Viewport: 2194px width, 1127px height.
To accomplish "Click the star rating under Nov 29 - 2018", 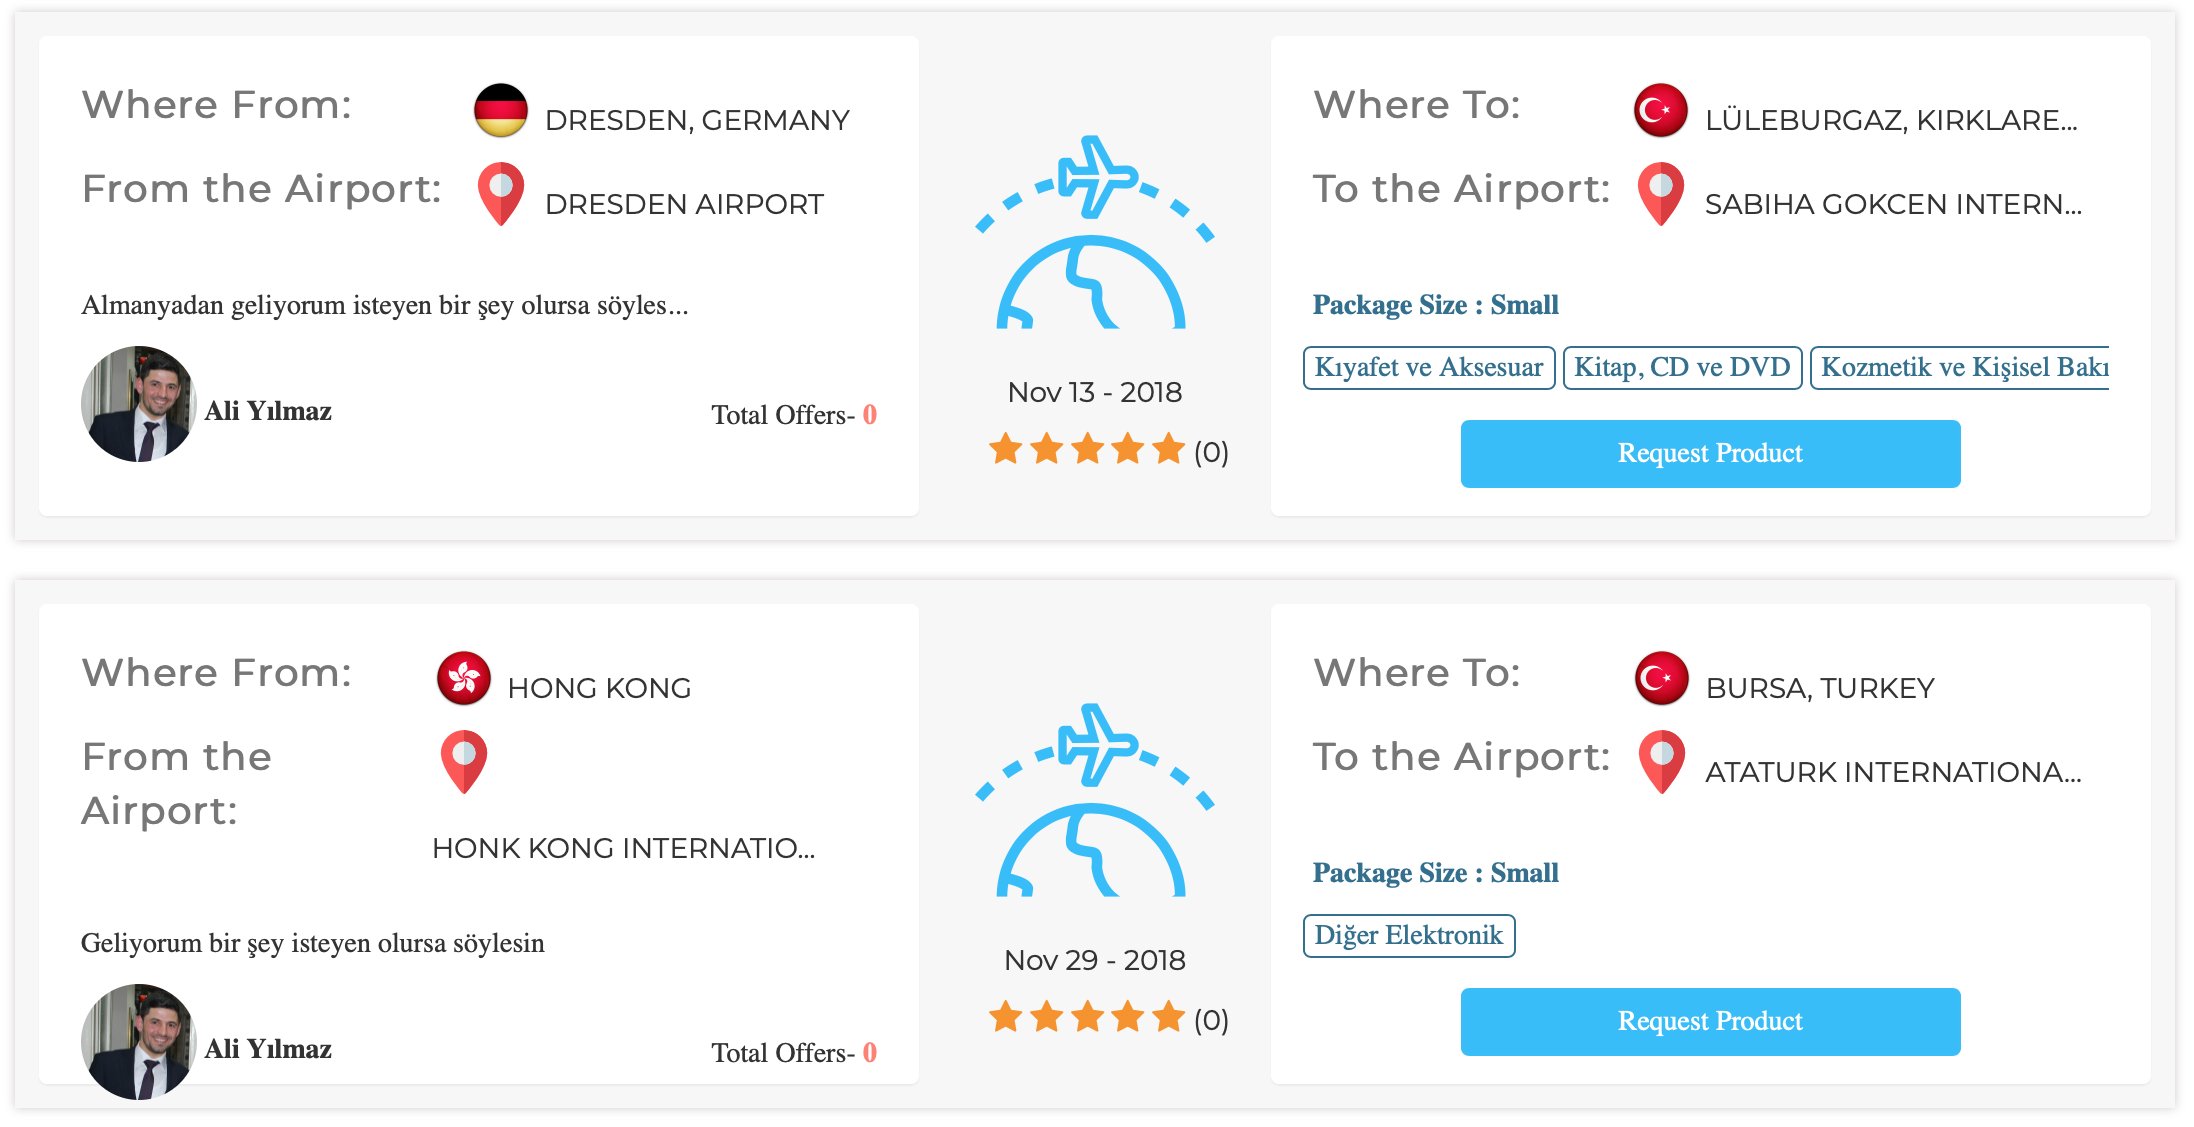I will click(1087, 1018).
